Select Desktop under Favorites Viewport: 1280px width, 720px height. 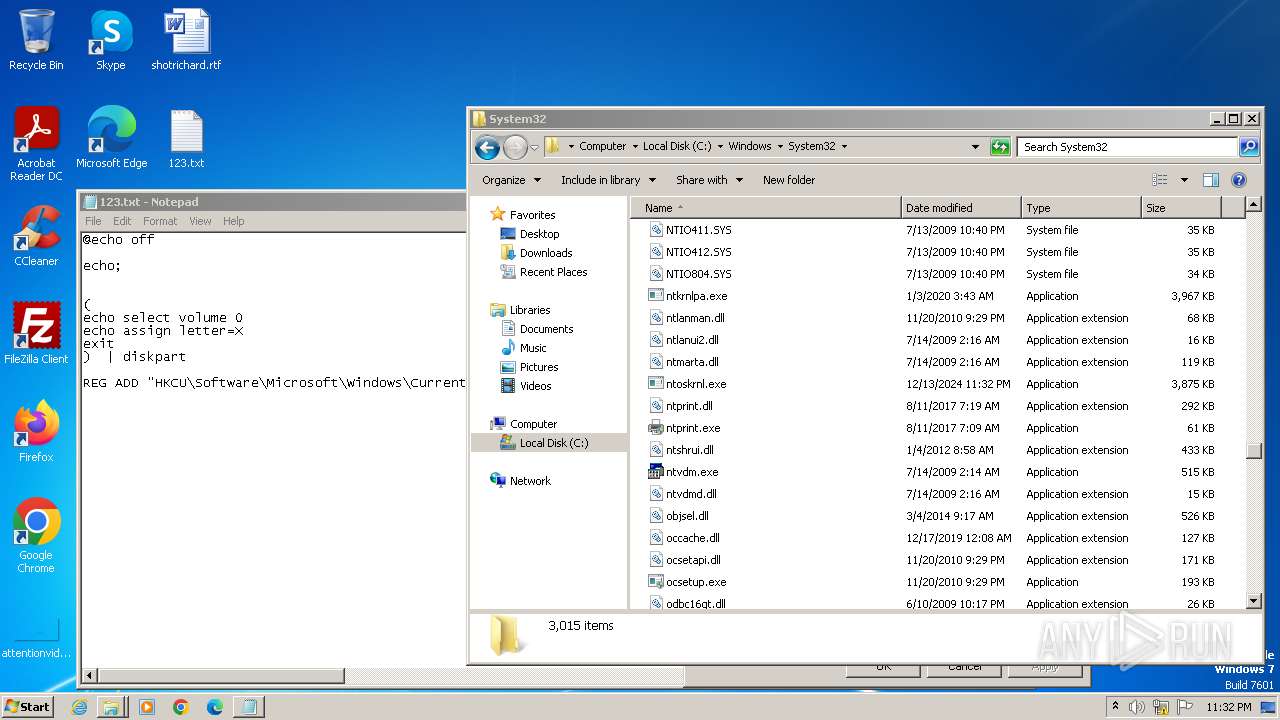click(x=539, y=234)
